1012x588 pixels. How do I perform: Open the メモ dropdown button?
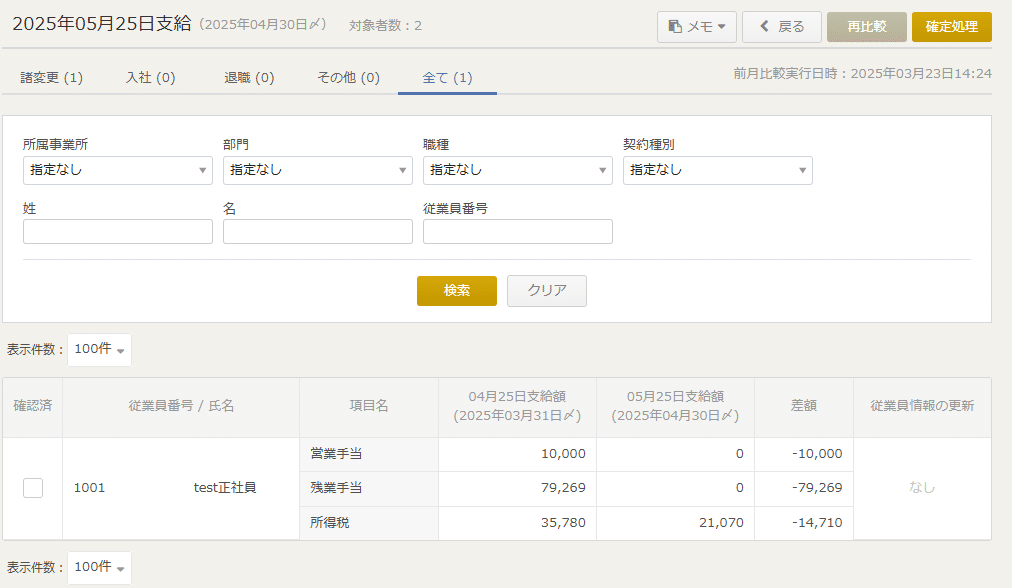[x=696, y=27]
